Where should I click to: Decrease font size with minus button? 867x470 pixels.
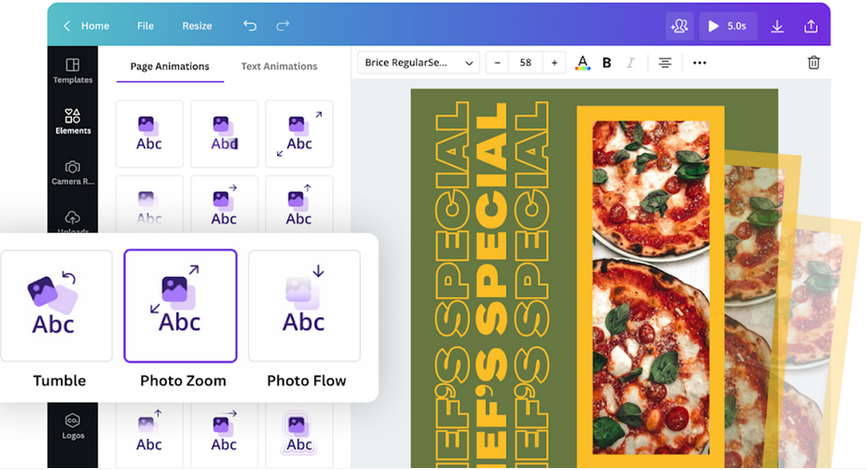tap(497, 63)
